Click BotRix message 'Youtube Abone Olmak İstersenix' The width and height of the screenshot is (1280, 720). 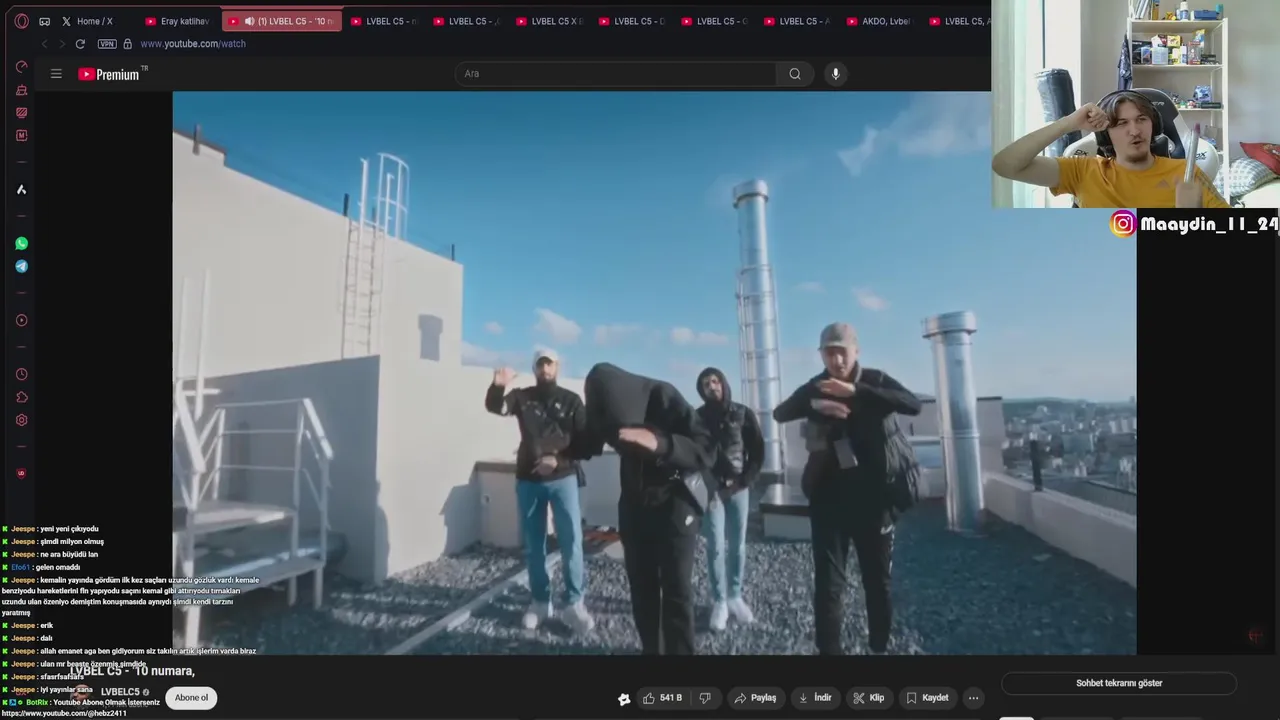coord(106,703)
